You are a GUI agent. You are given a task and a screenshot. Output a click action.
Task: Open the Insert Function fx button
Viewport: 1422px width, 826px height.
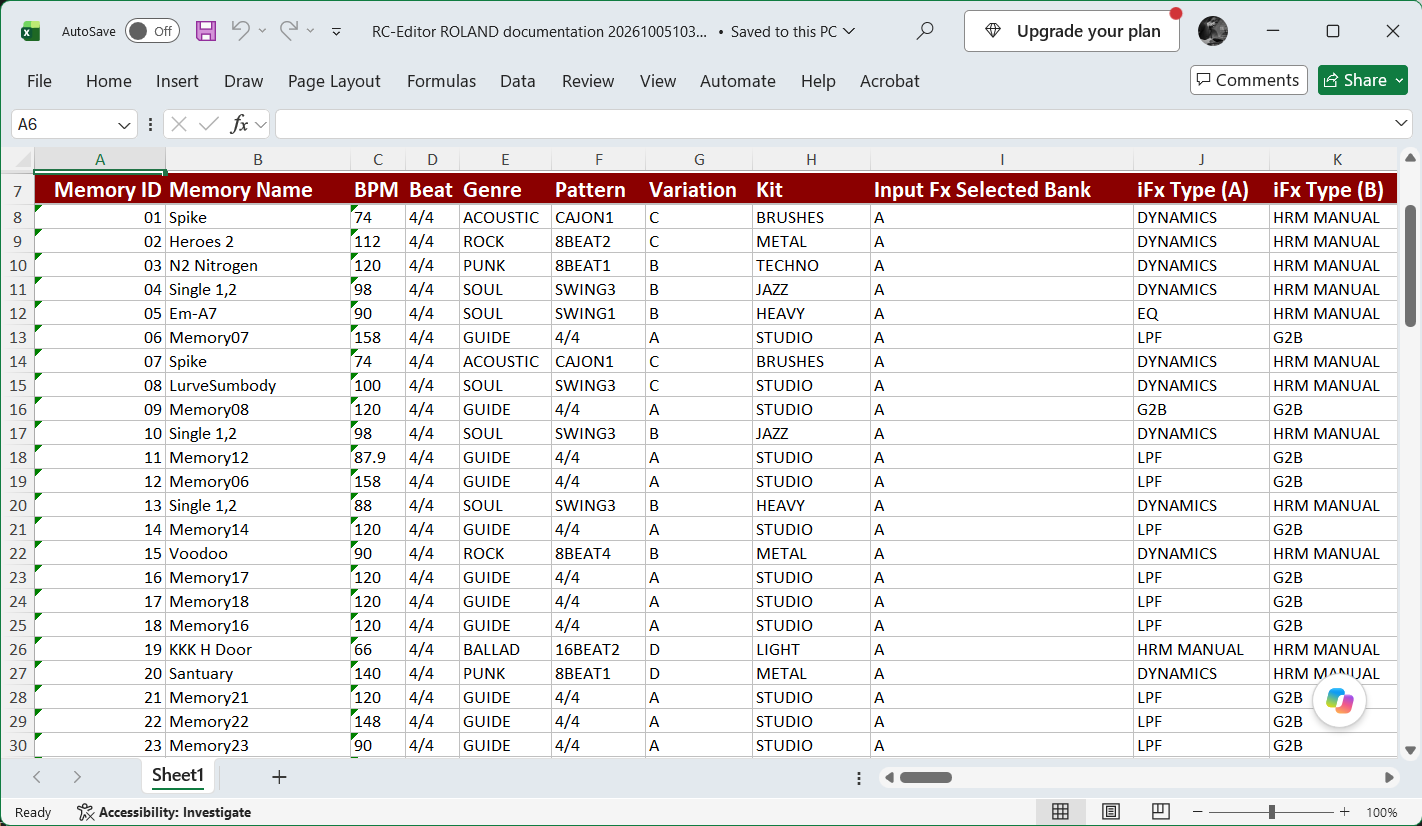240,124
